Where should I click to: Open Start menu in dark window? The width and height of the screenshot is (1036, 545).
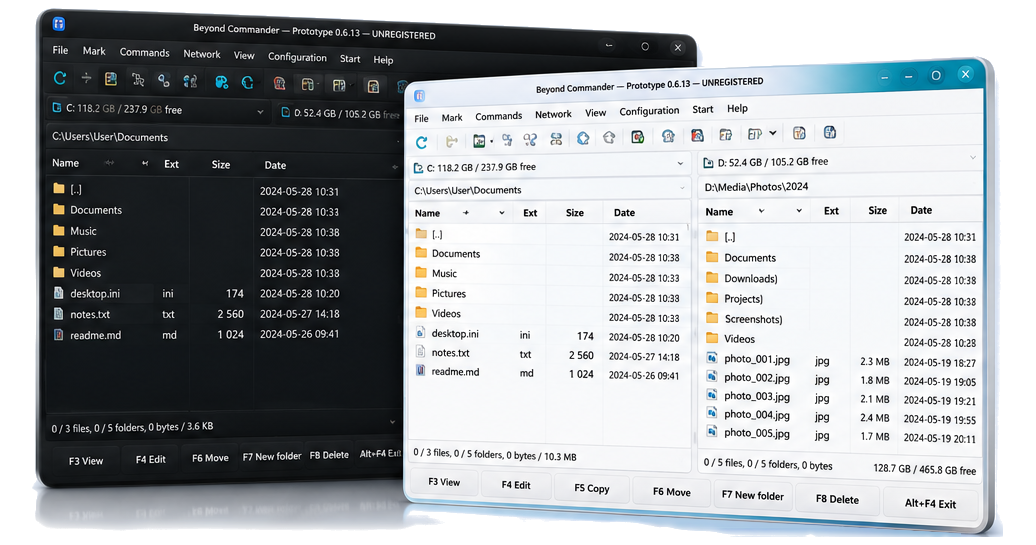350,59
